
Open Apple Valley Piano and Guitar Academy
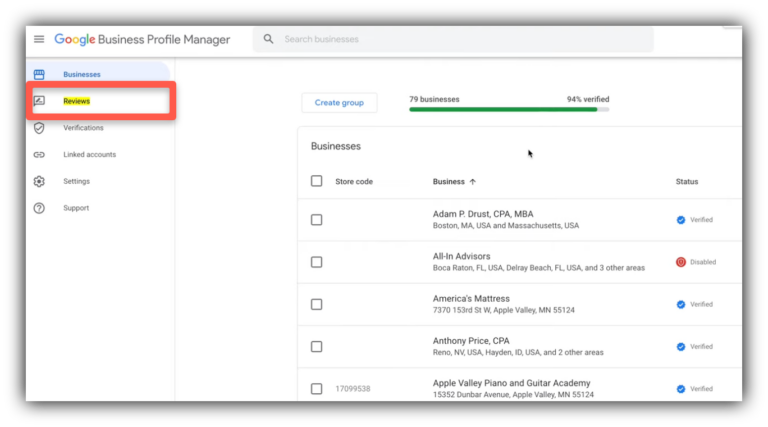point(511,383)
